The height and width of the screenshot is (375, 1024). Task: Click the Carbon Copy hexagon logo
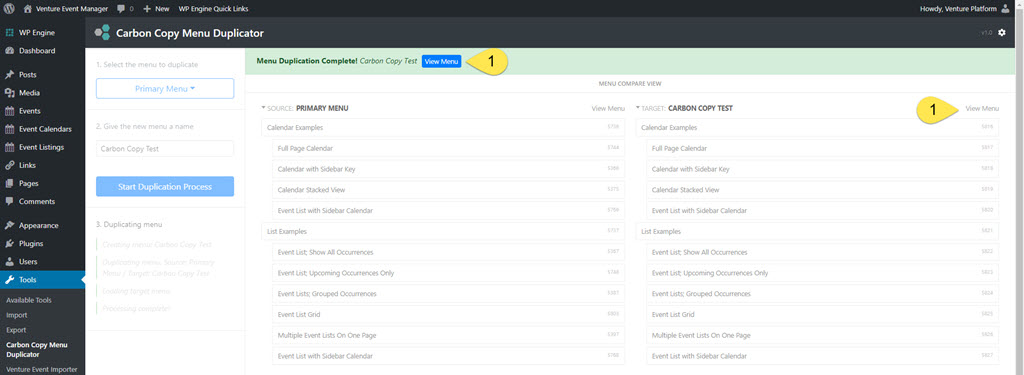tap(102, 33)
